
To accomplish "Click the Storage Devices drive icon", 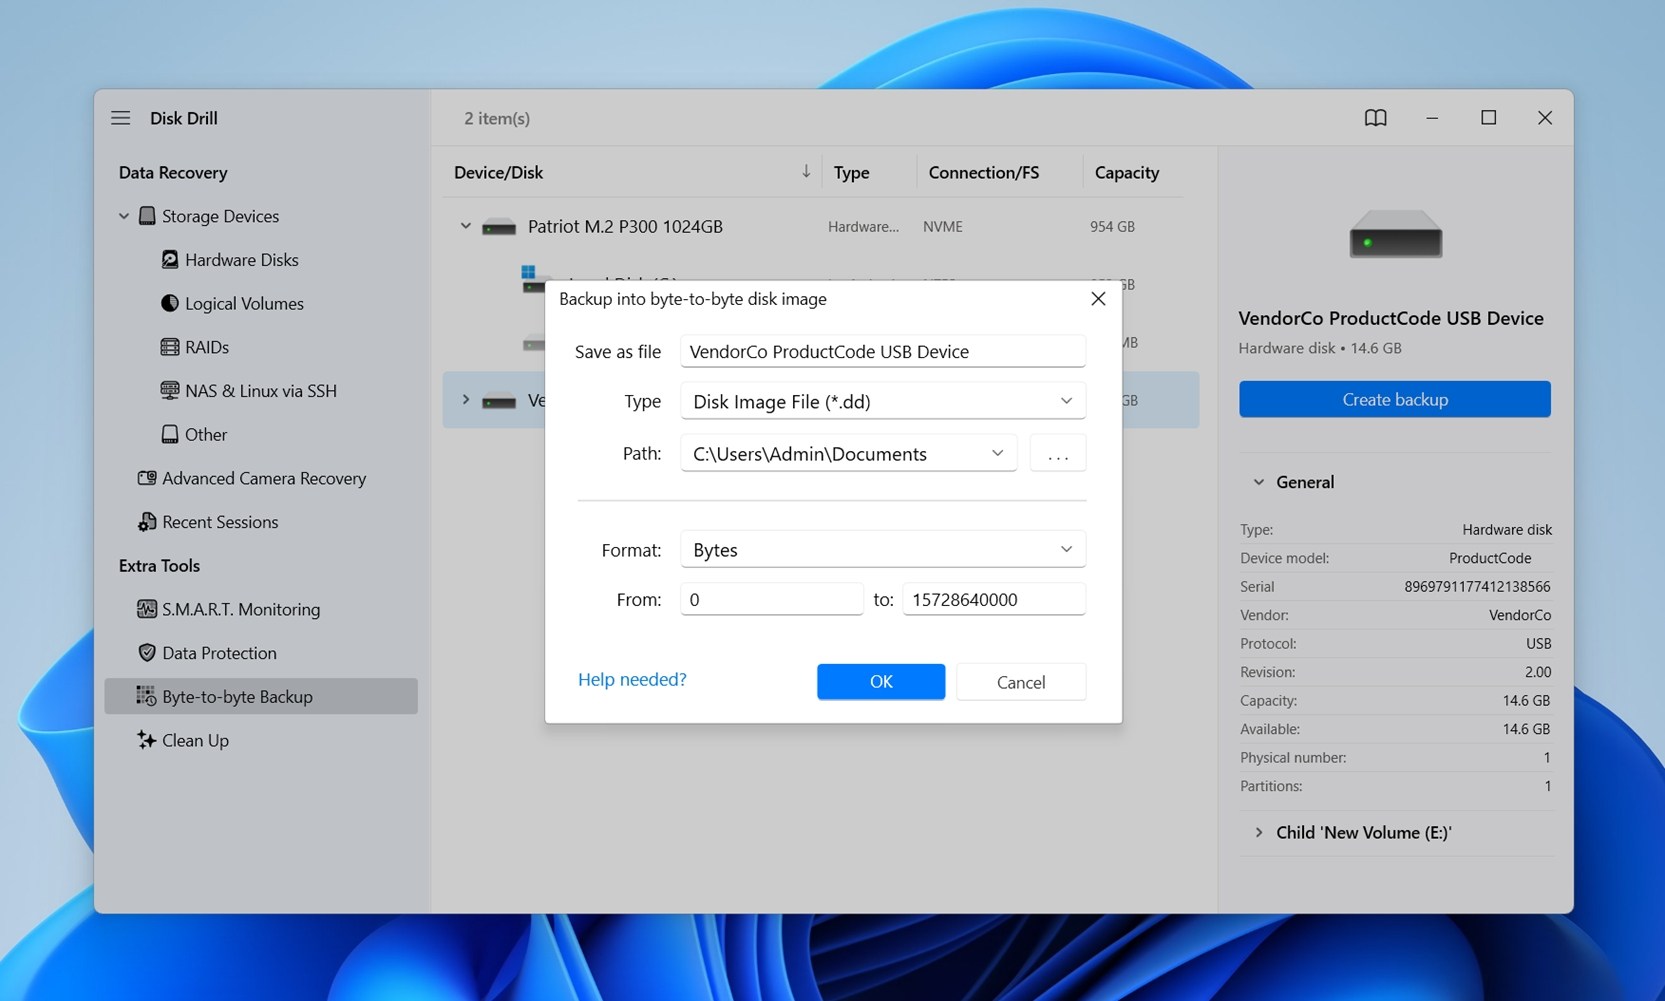I will pyautogui.click(x=147, y=216).
